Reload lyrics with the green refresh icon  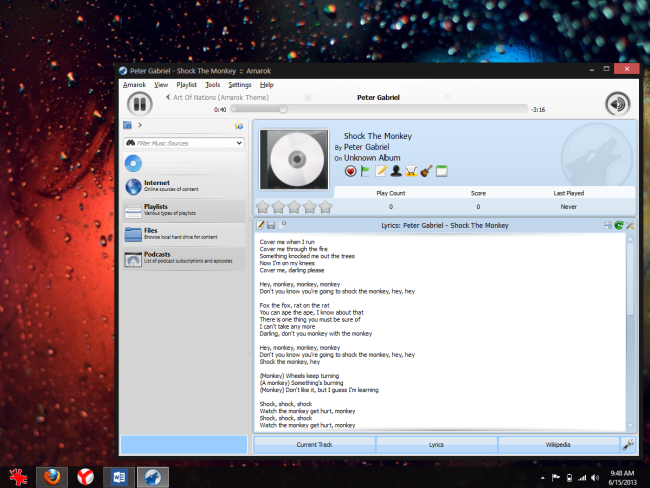click(619, 225)
